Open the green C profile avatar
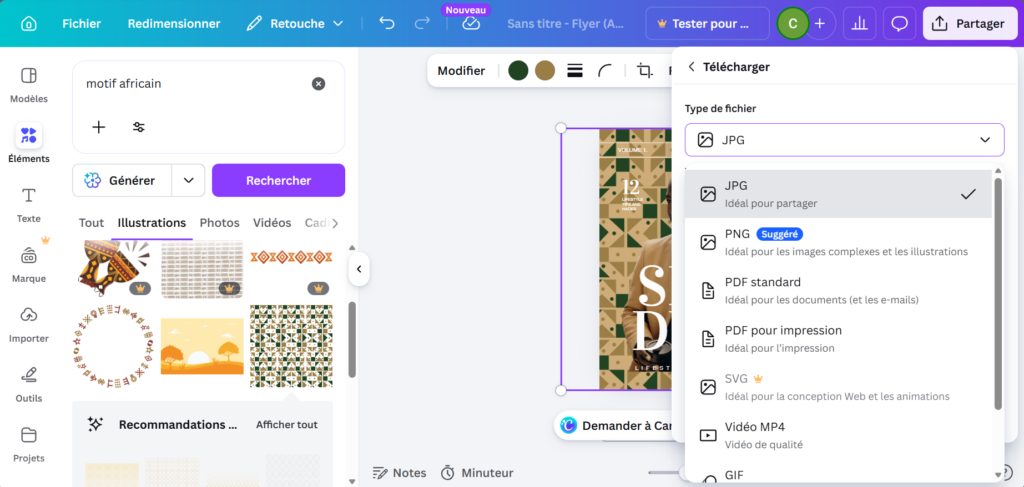Image resolution: width=1024 pixels, height=487 pixels. pos(793,24)
